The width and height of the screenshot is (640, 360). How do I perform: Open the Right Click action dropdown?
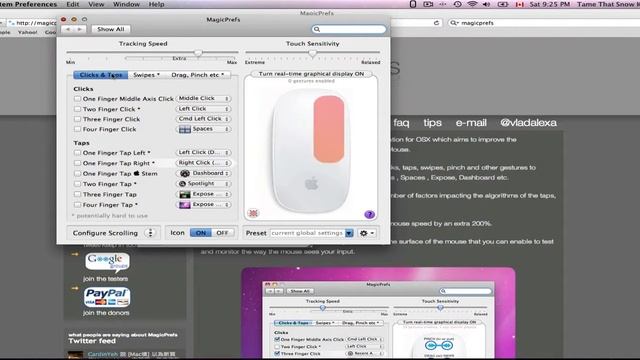coord(204,162)
